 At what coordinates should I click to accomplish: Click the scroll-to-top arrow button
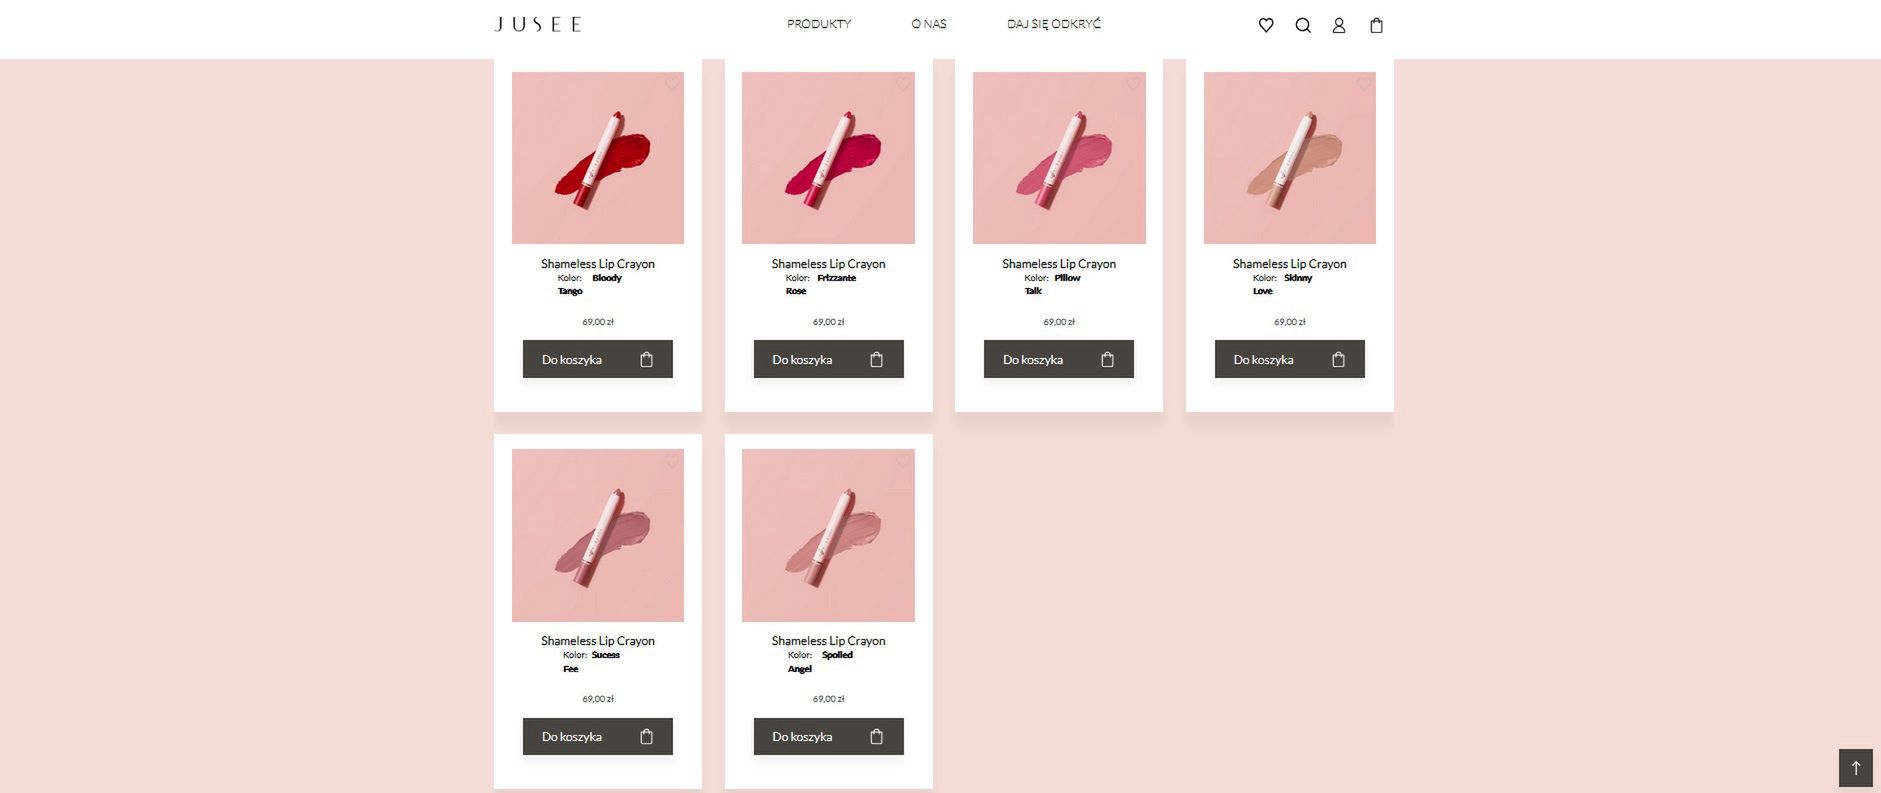[1856, 768]
